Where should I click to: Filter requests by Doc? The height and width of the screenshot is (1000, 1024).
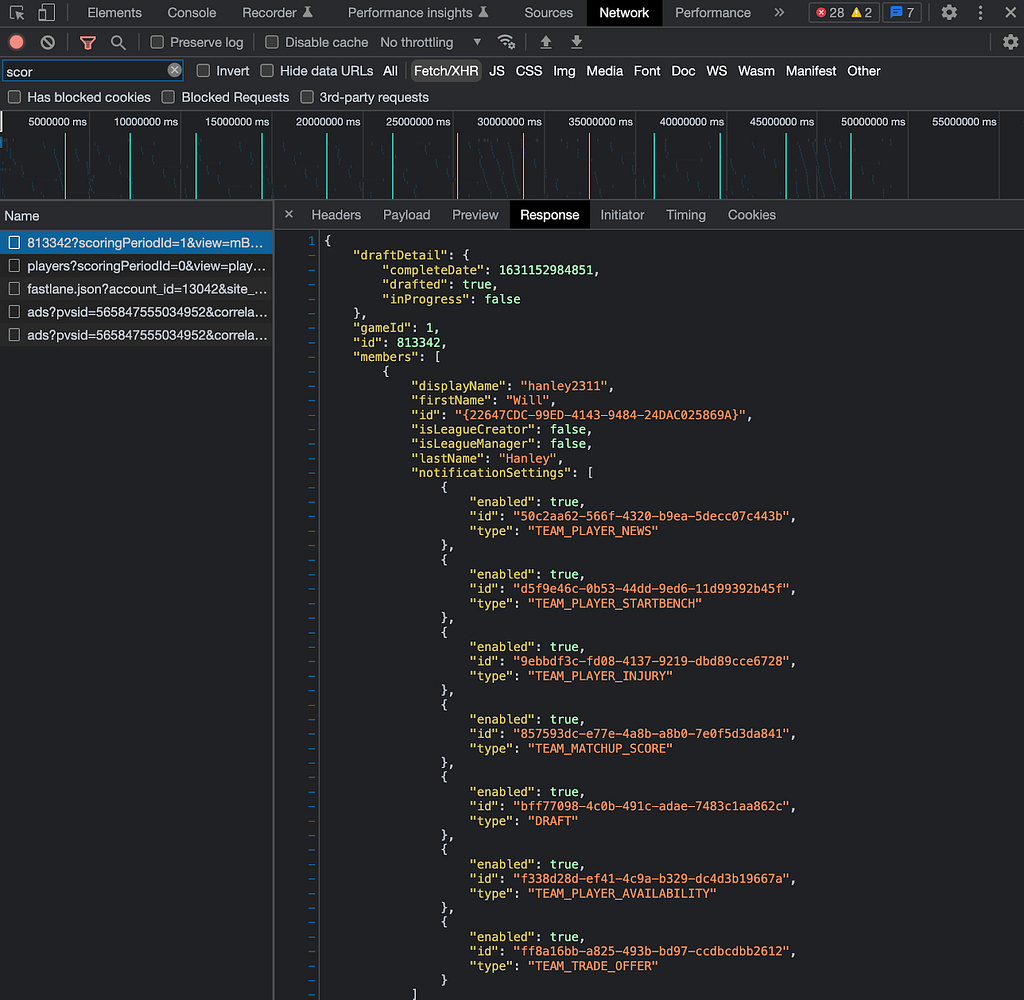(x=683, y=71)
